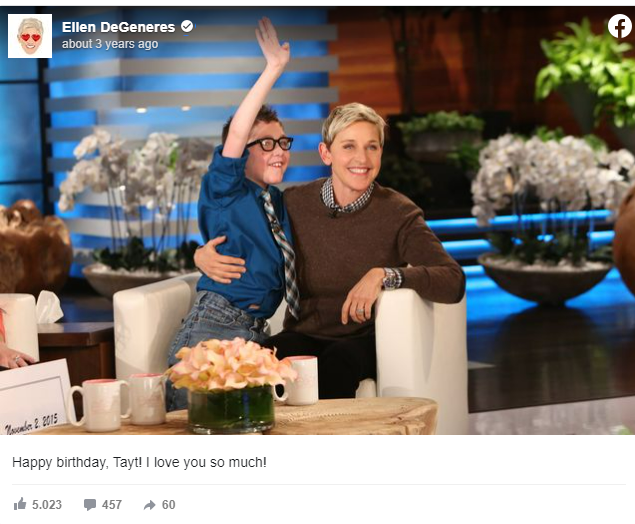The width and height of the screenshot is (635, 524).
Task: Click the 'November 2, 2015' card in photo
Action: pos(34,398)
